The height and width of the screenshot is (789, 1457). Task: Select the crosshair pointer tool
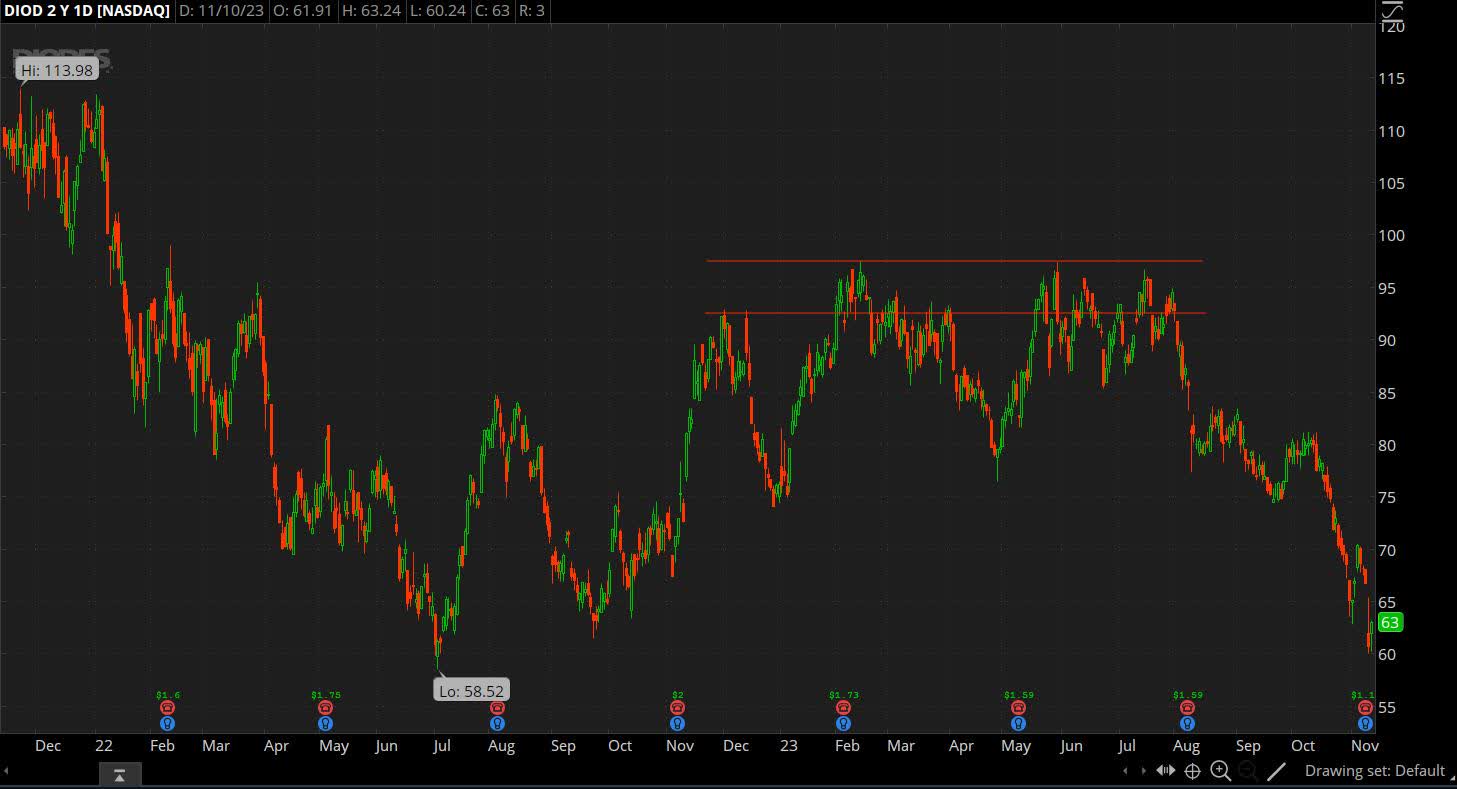click(x=1192, y=771)
